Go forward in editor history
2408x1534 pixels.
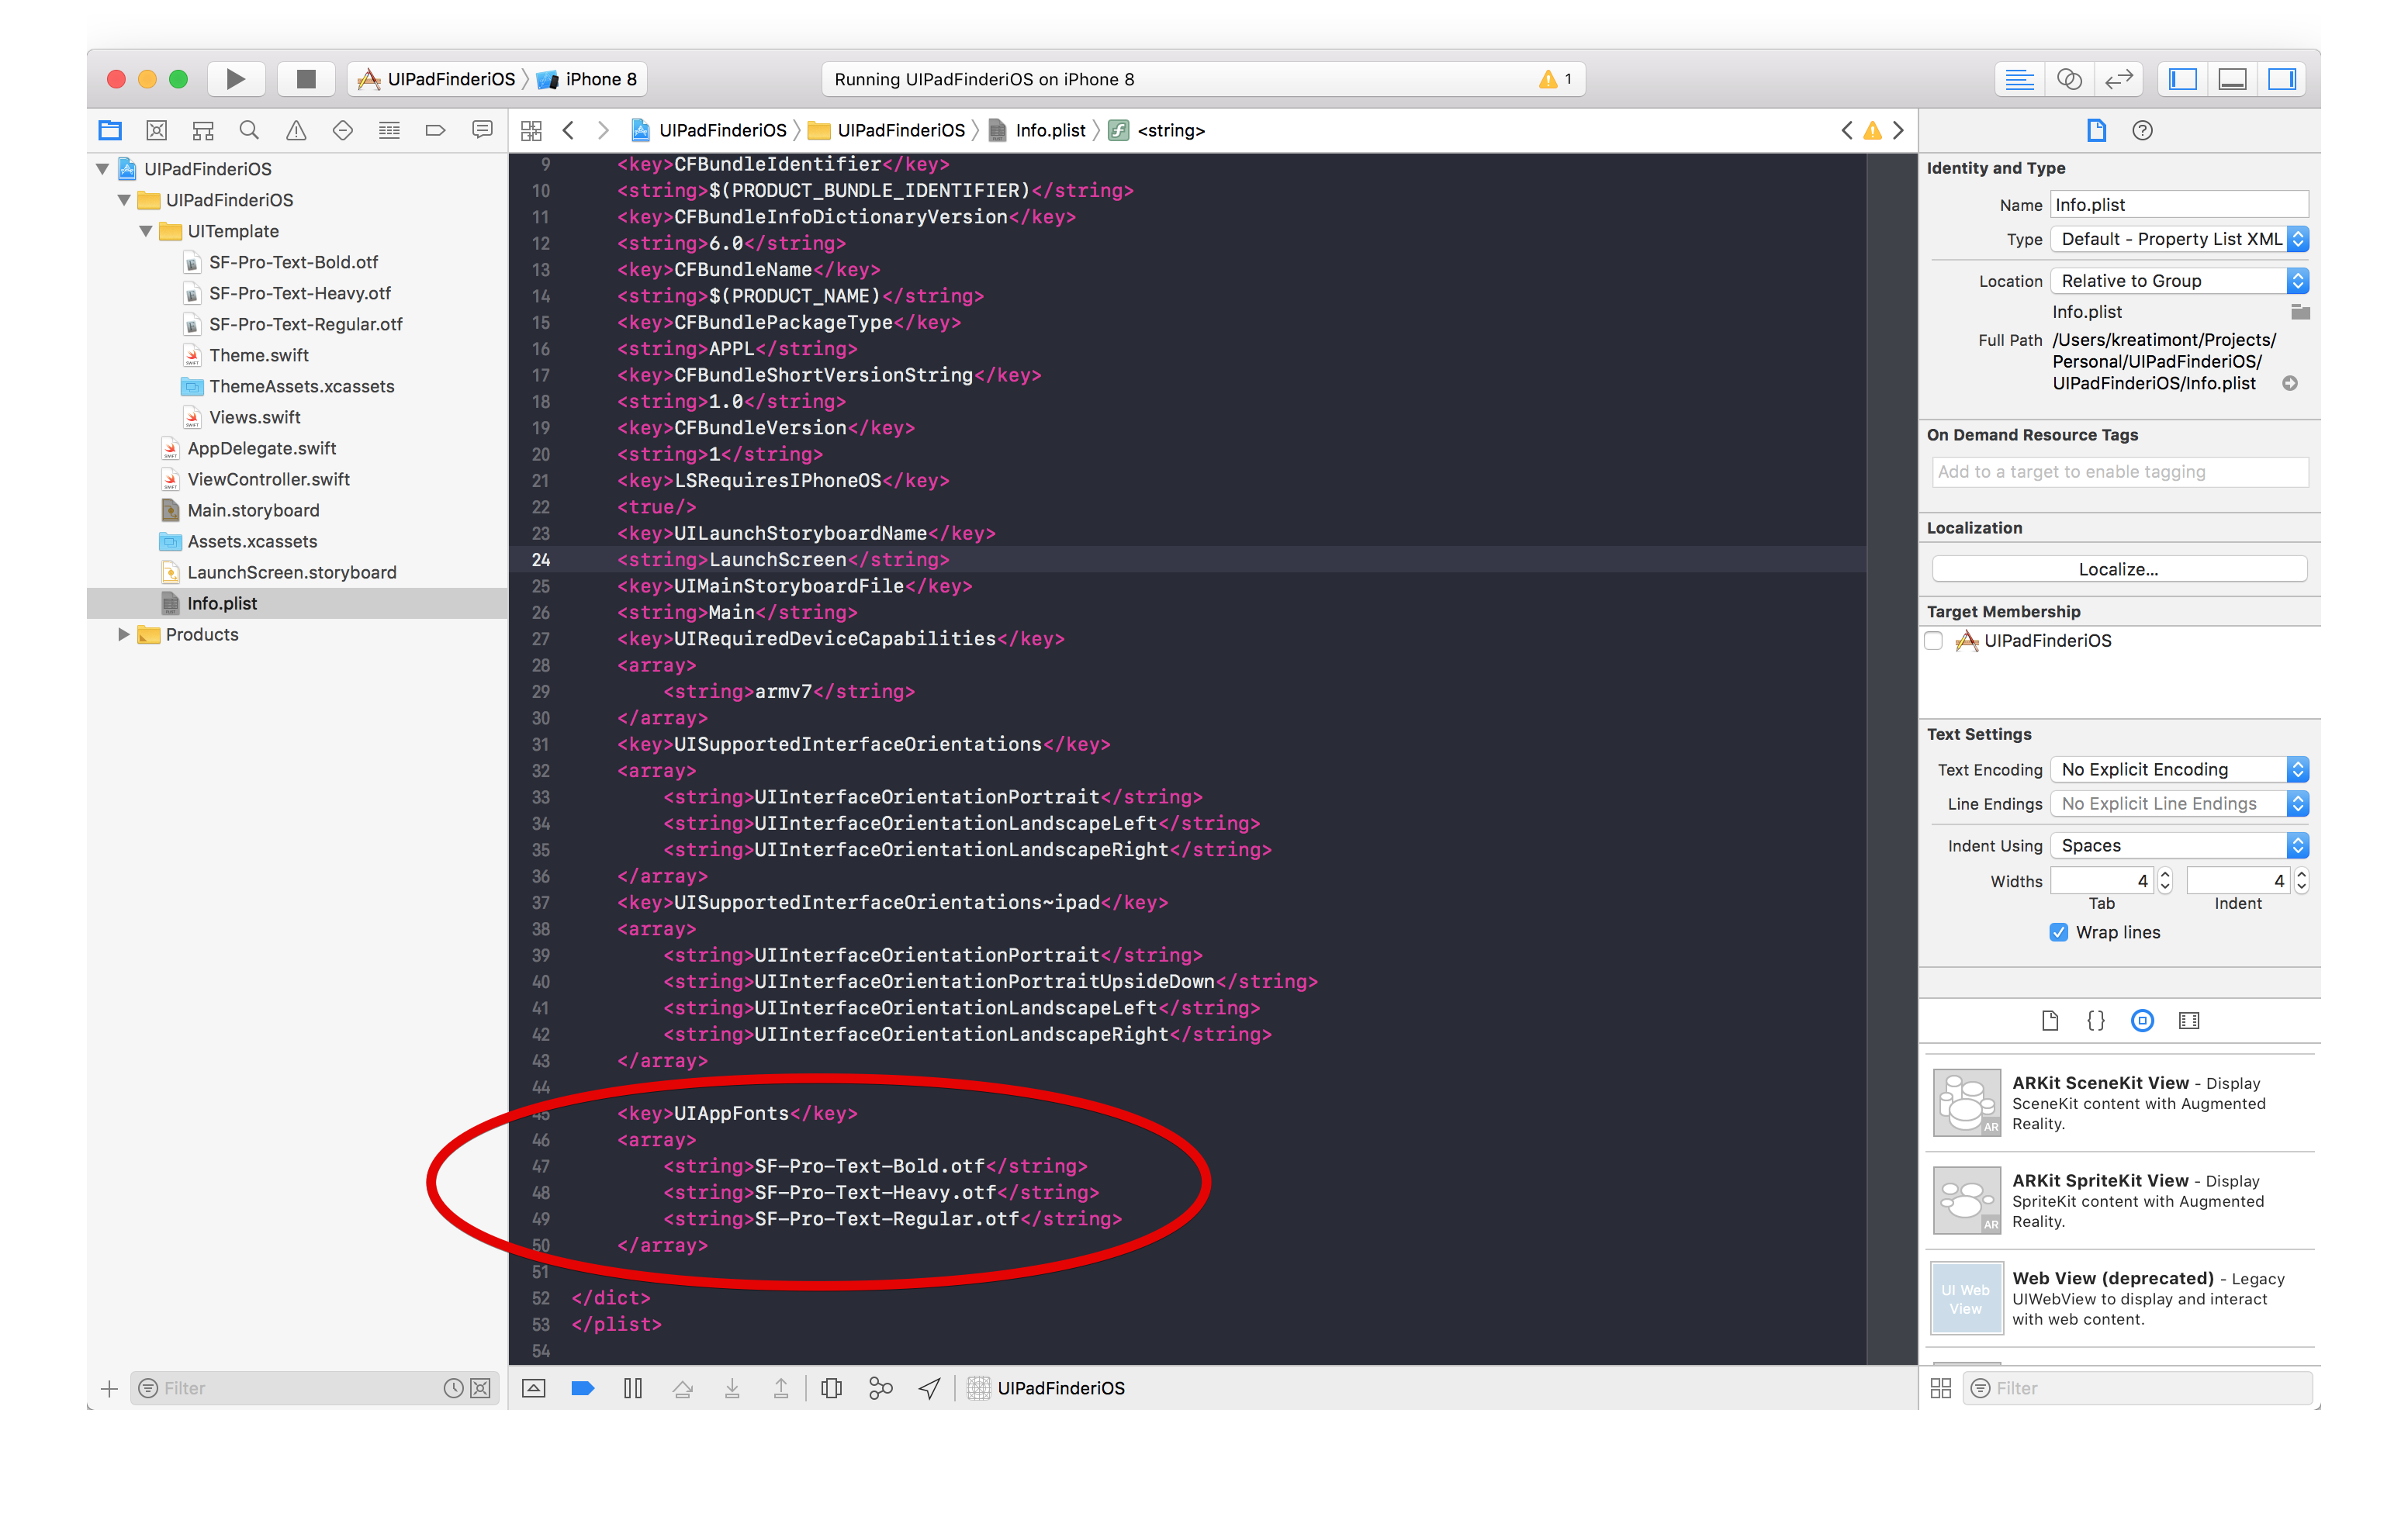[x=603, y=130]
